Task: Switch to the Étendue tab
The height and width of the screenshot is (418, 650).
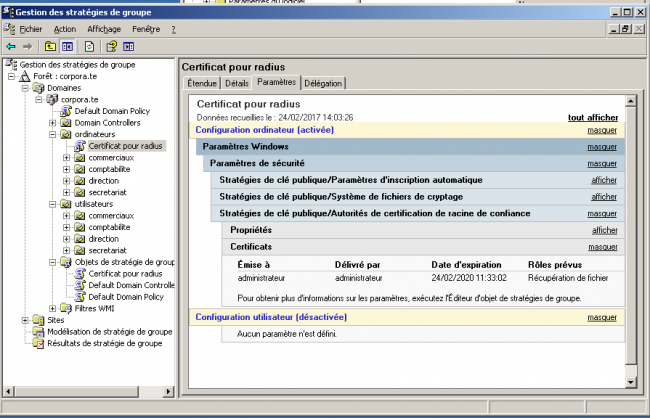Action: [x=201, y=83]
